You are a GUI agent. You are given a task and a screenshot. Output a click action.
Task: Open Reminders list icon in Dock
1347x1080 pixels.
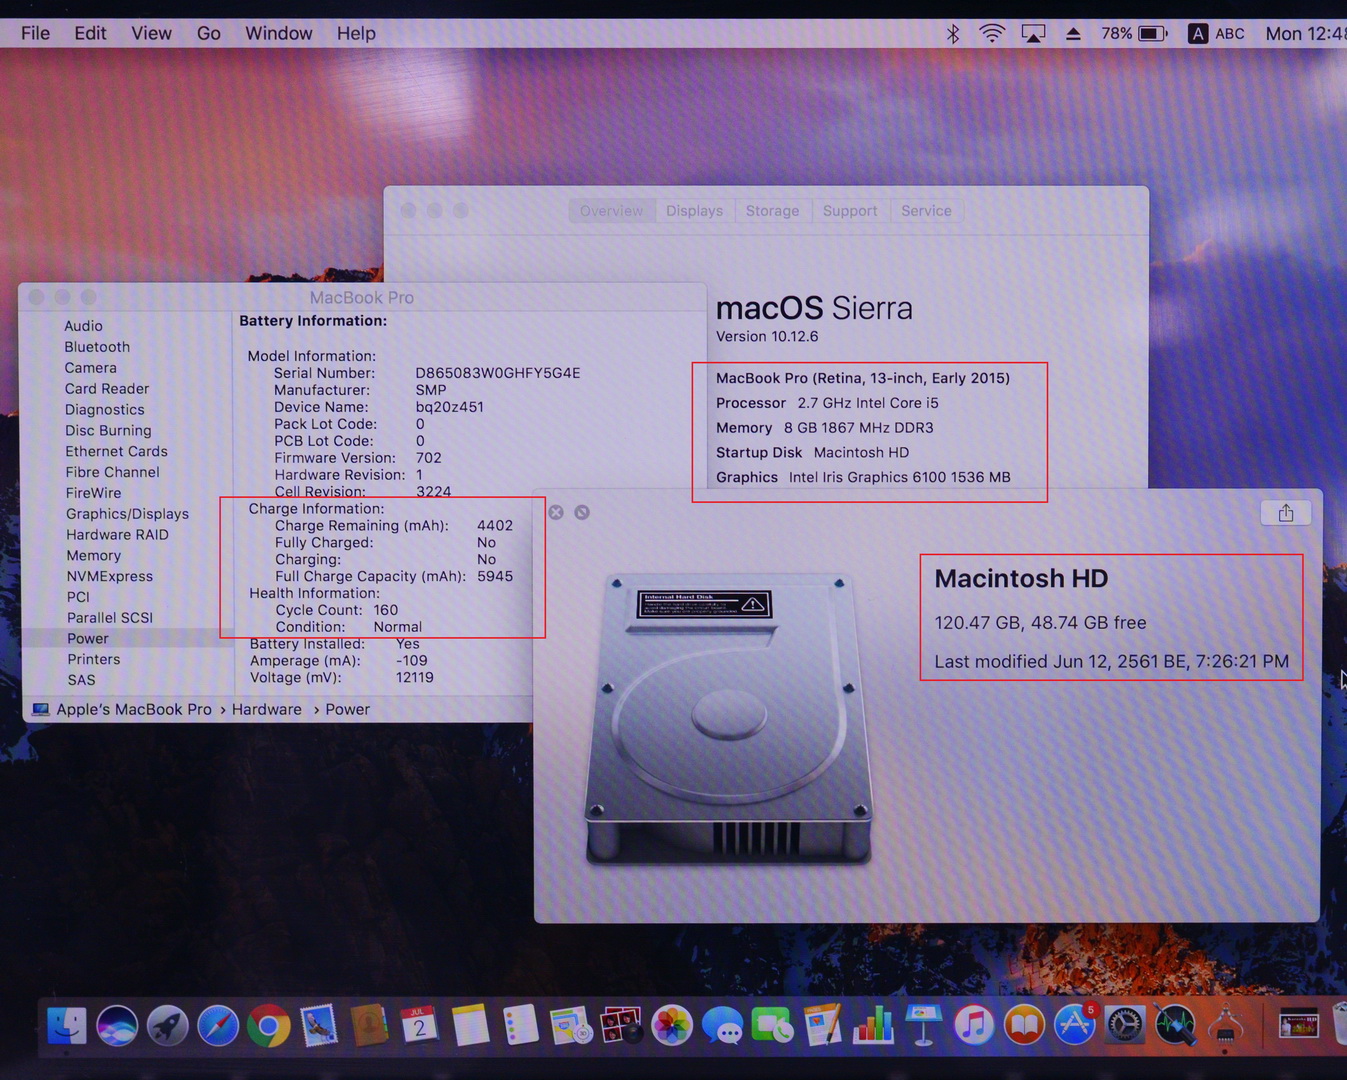pos(520,1025)
